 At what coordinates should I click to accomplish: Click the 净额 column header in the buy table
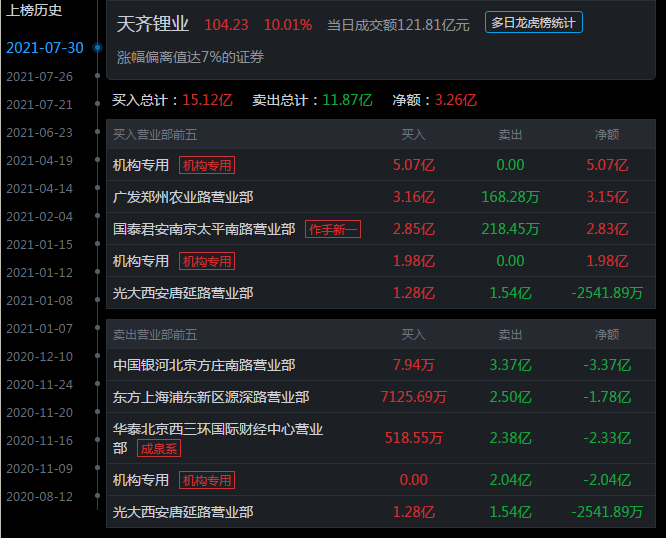pyautogui.click(x=607, y=135)
